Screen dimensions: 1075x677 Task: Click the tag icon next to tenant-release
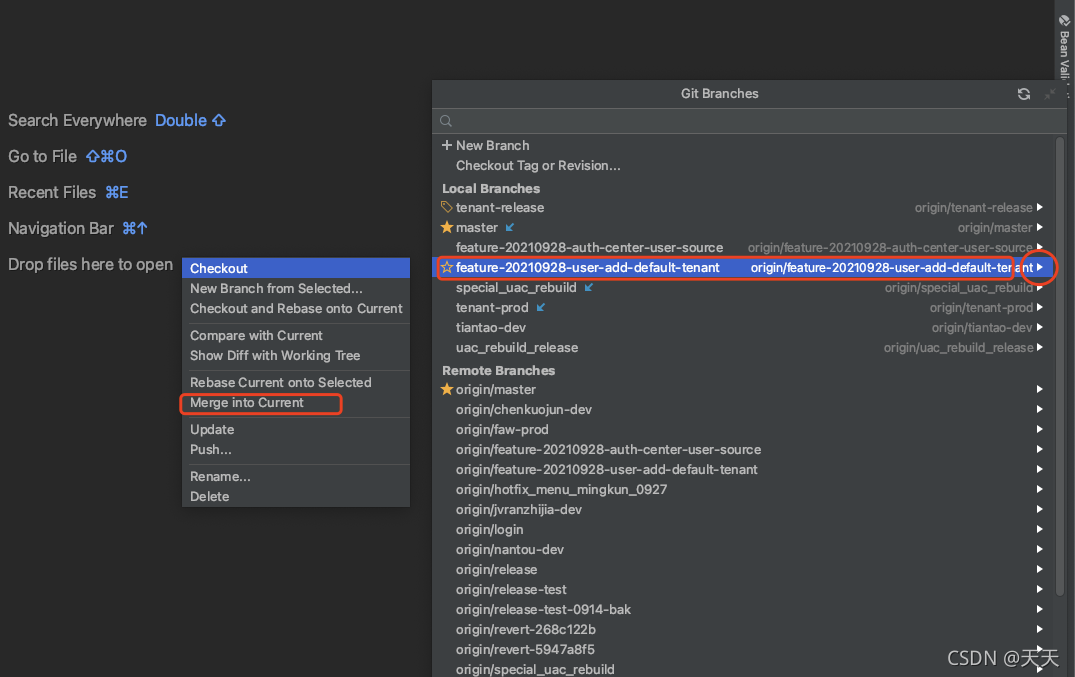[x=447, y=207]
